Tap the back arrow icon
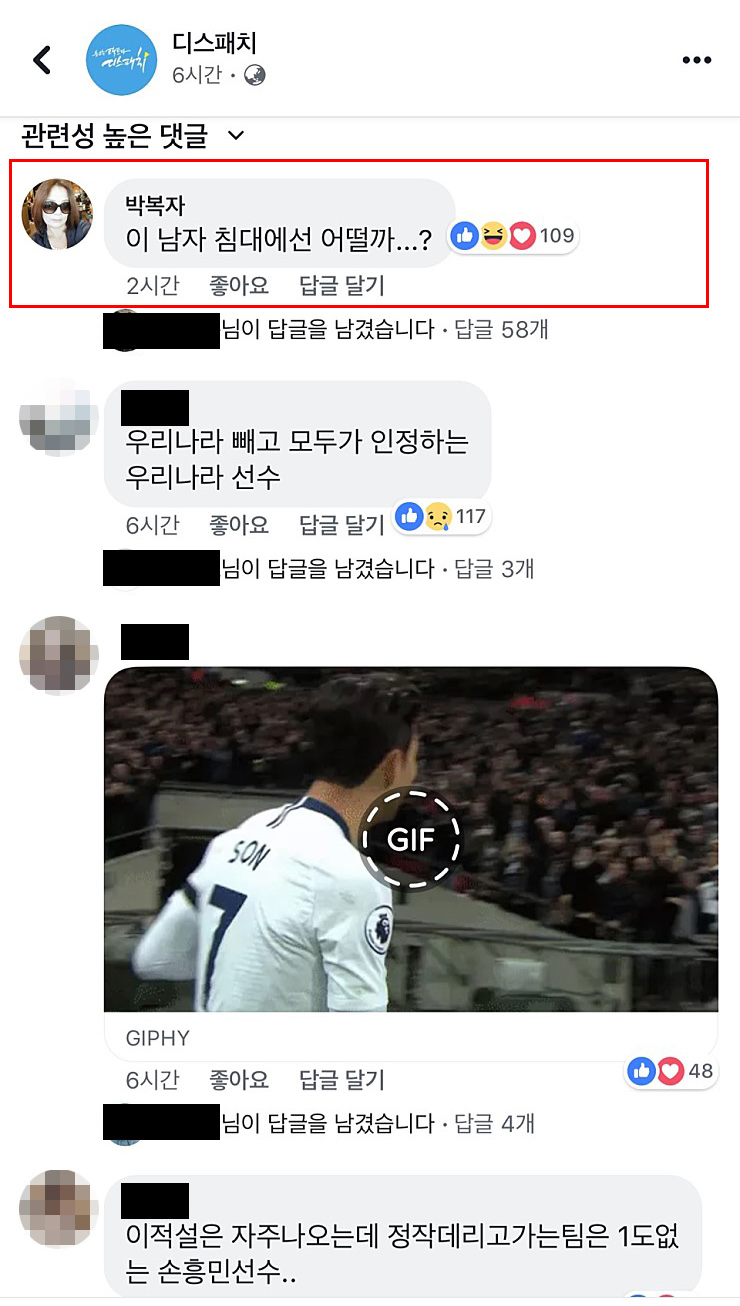Image resolution: width=740 pixels, height=1306 pixels. point(41,60)
